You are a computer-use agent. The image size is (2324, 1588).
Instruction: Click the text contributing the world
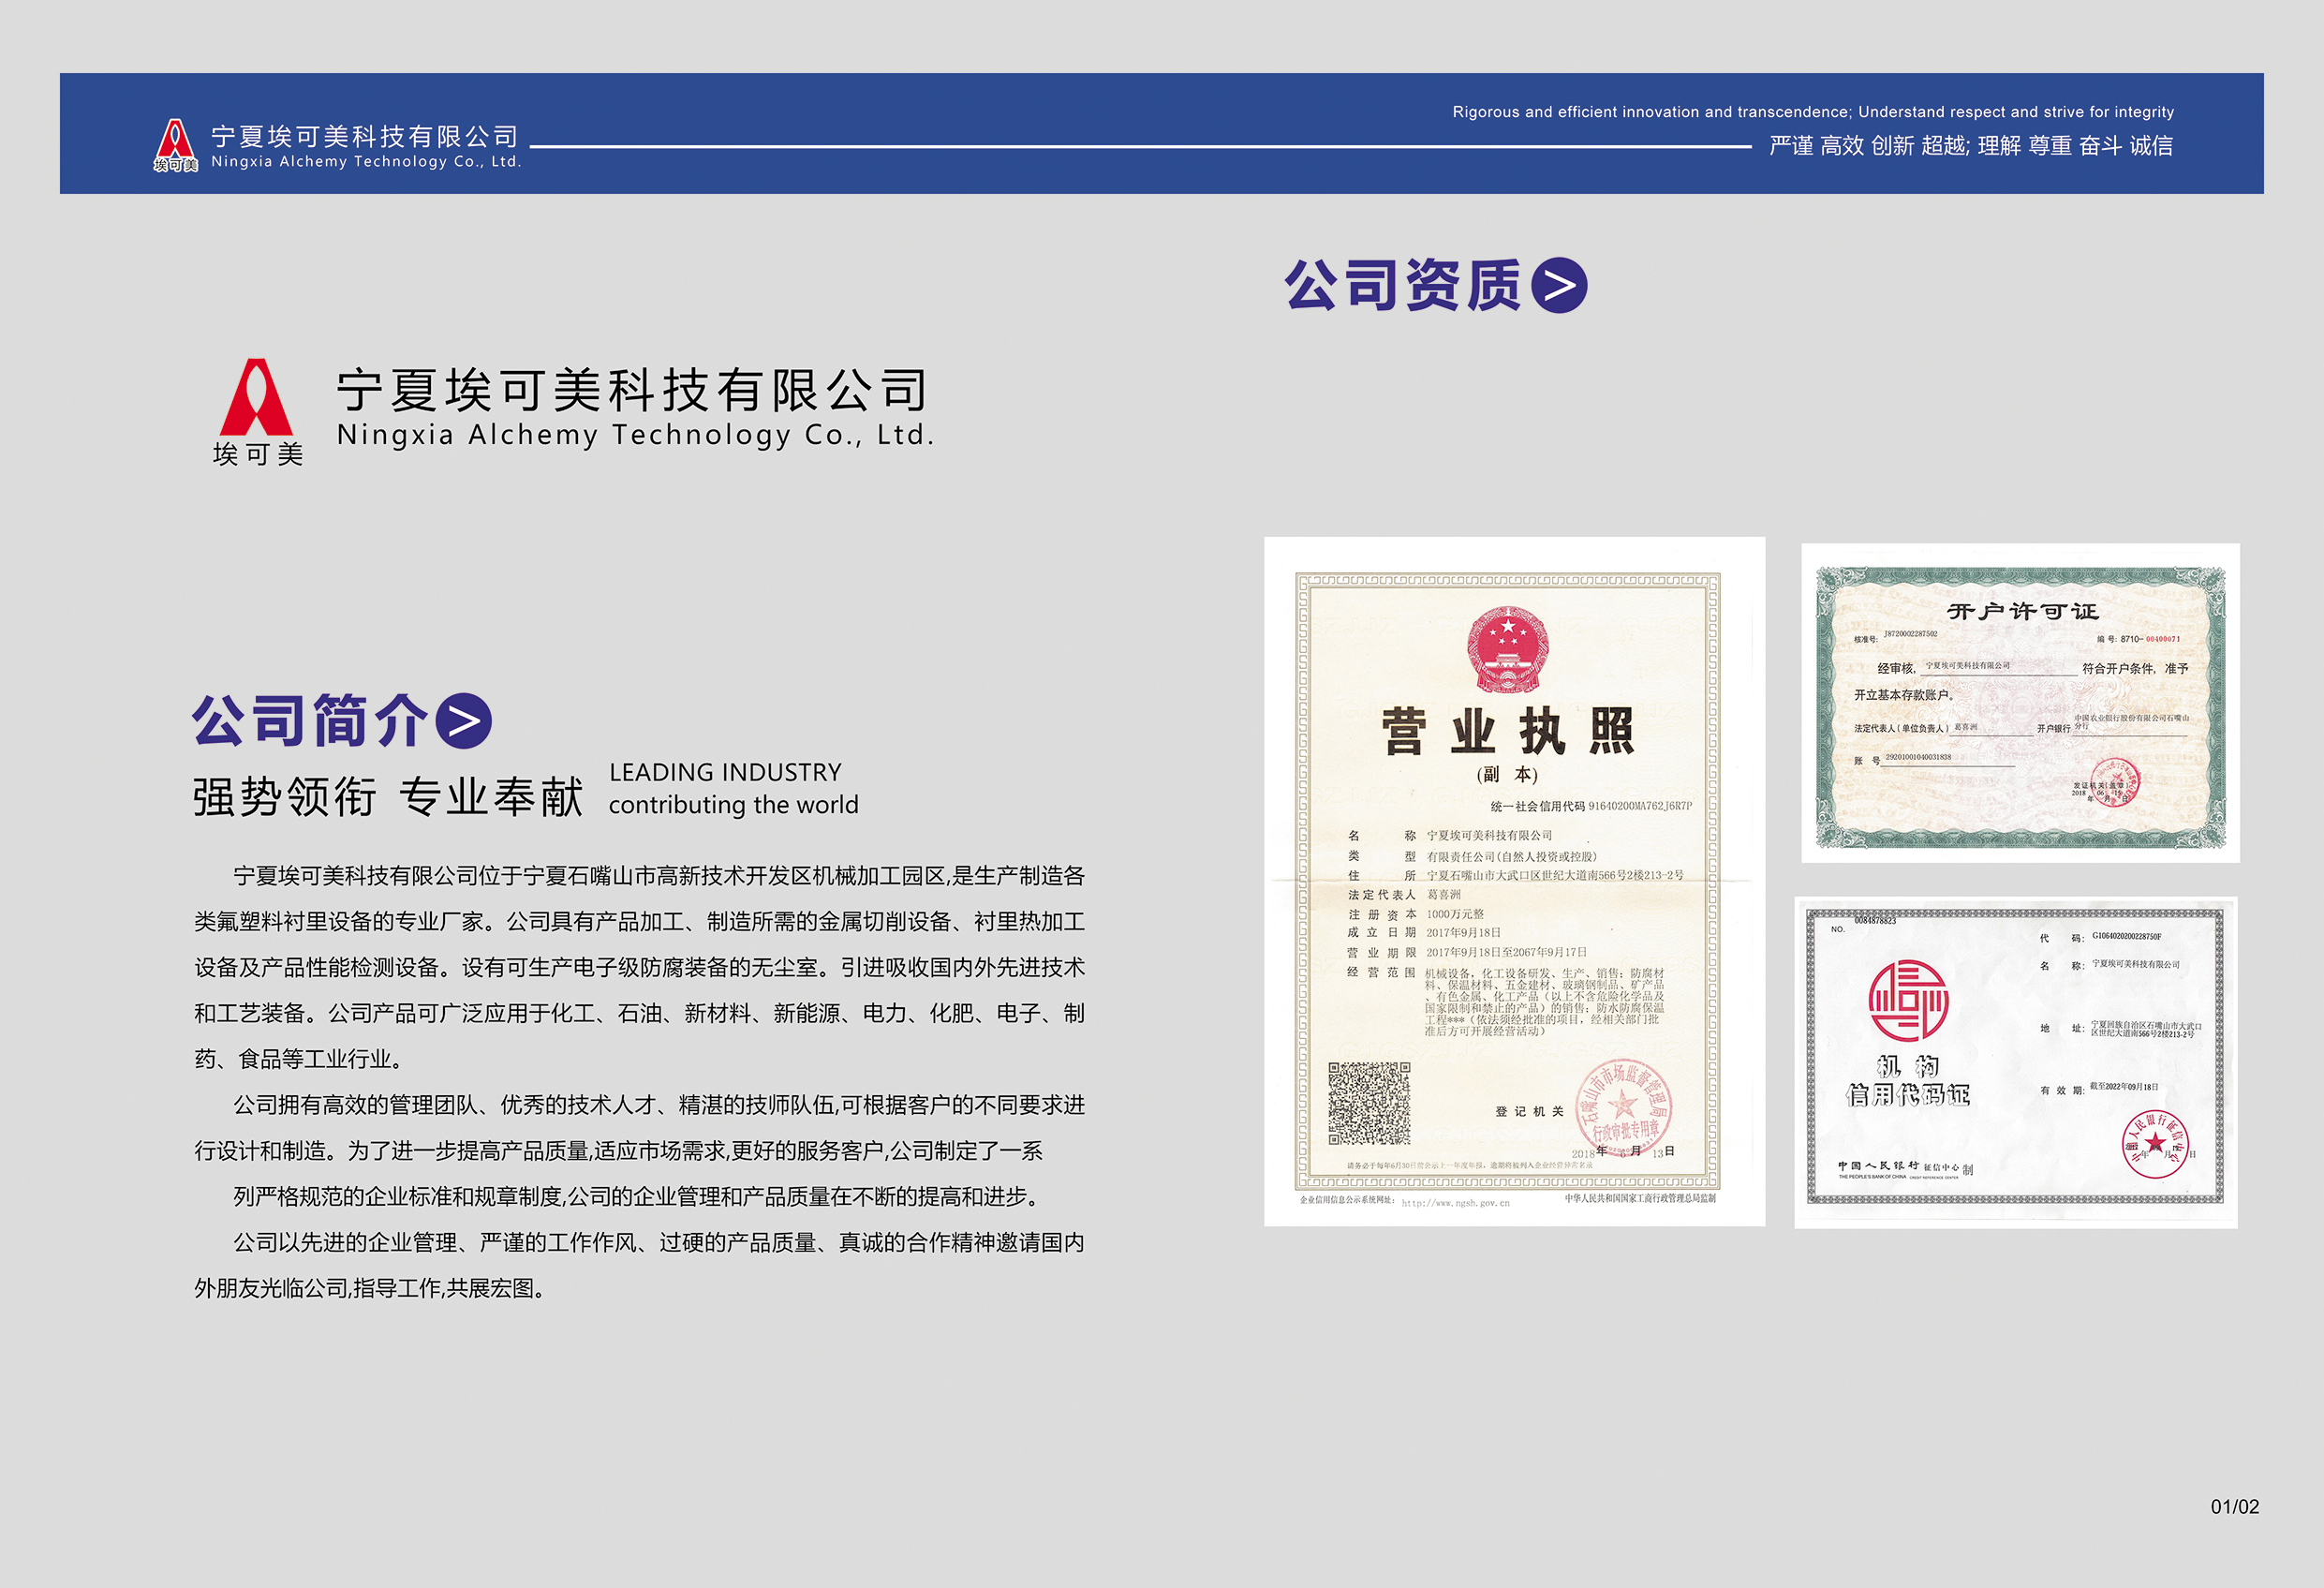click(733, 805)
